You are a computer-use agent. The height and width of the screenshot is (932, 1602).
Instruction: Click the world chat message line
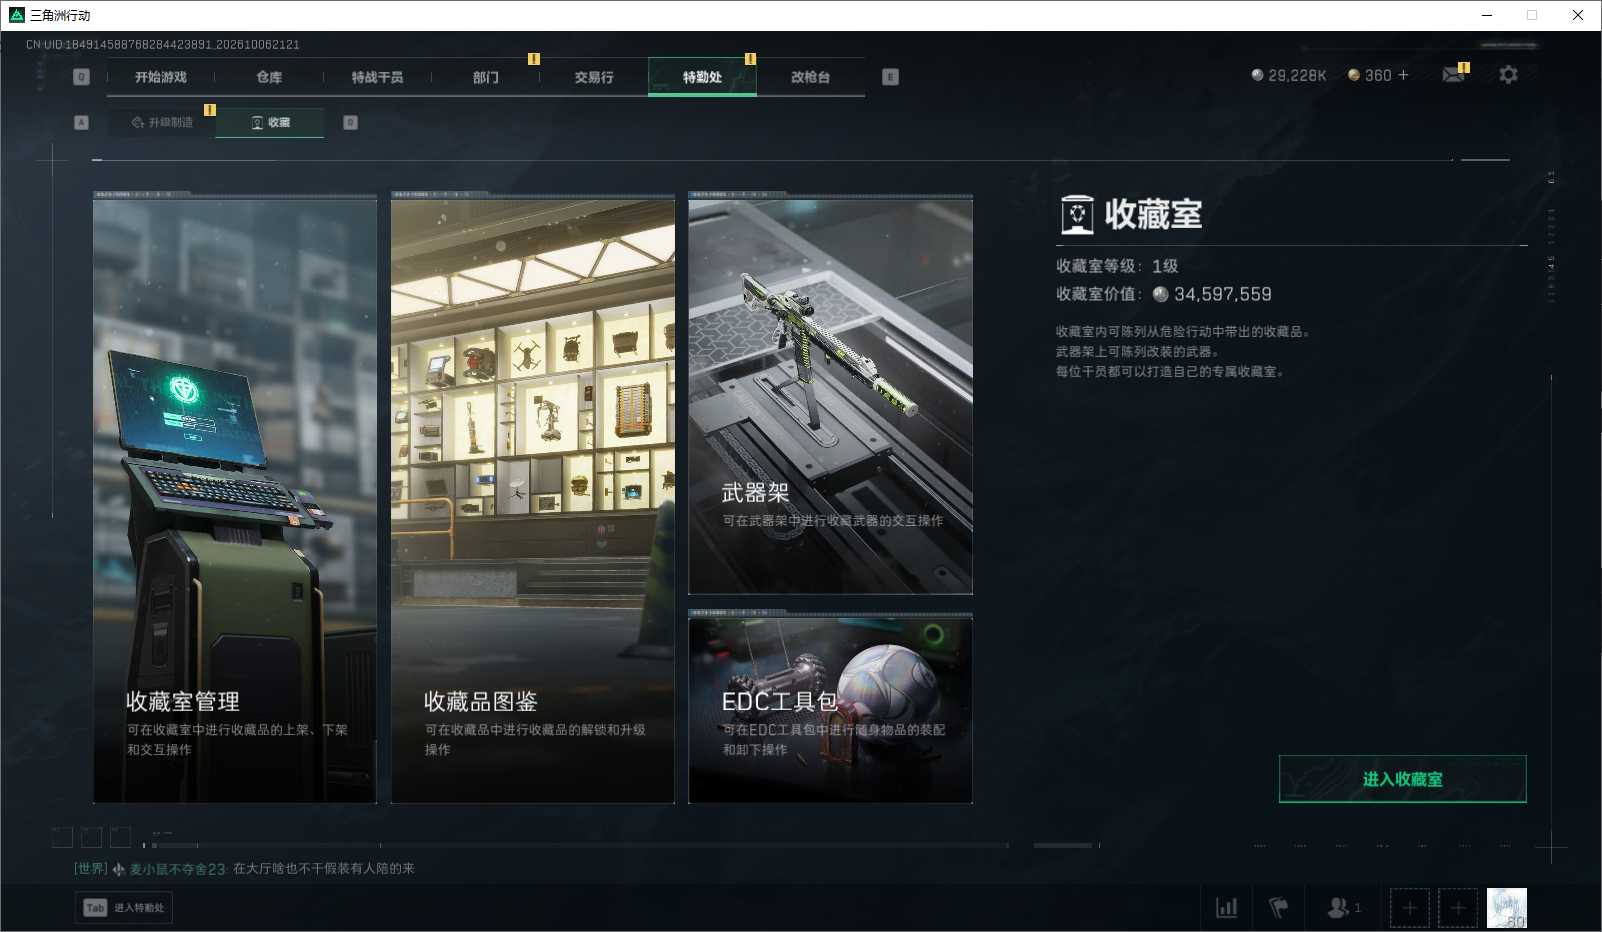(244, 869)
